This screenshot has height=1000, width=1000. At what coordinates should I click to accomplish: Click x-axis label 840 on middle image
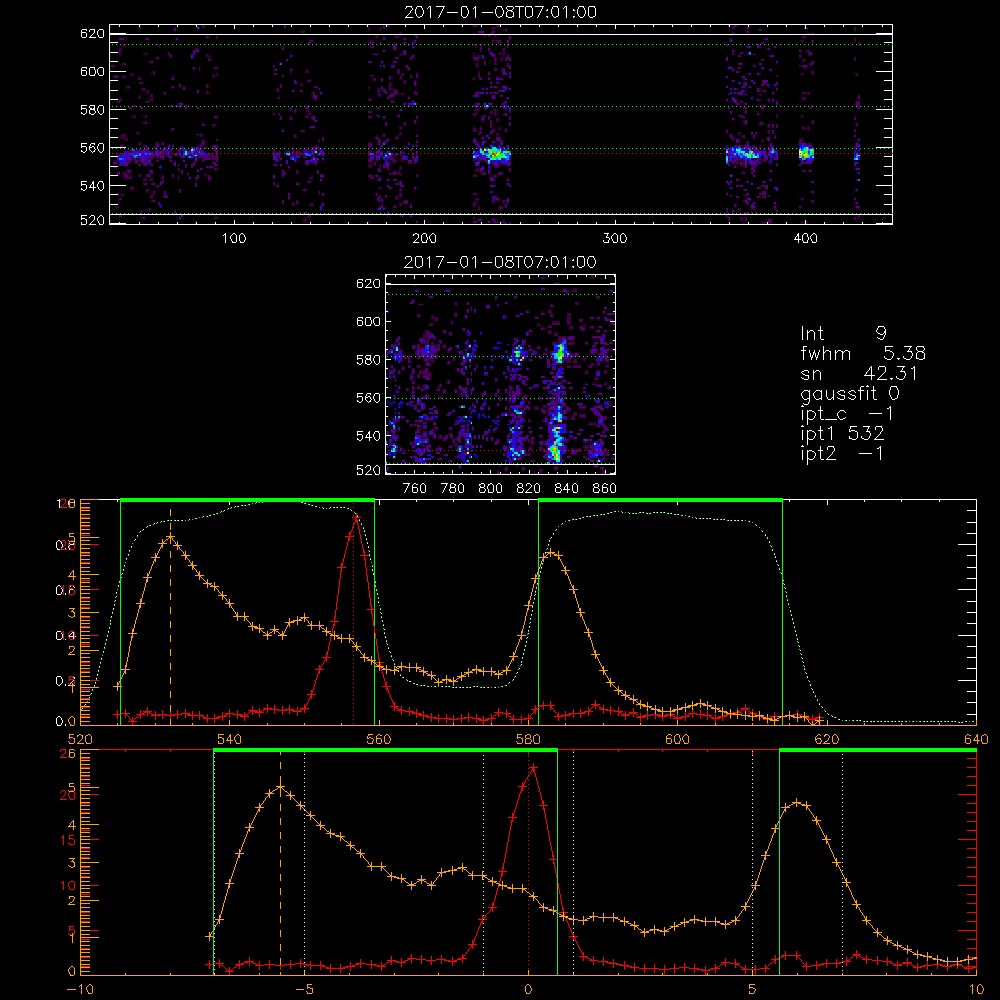click(x=566, y=489)
